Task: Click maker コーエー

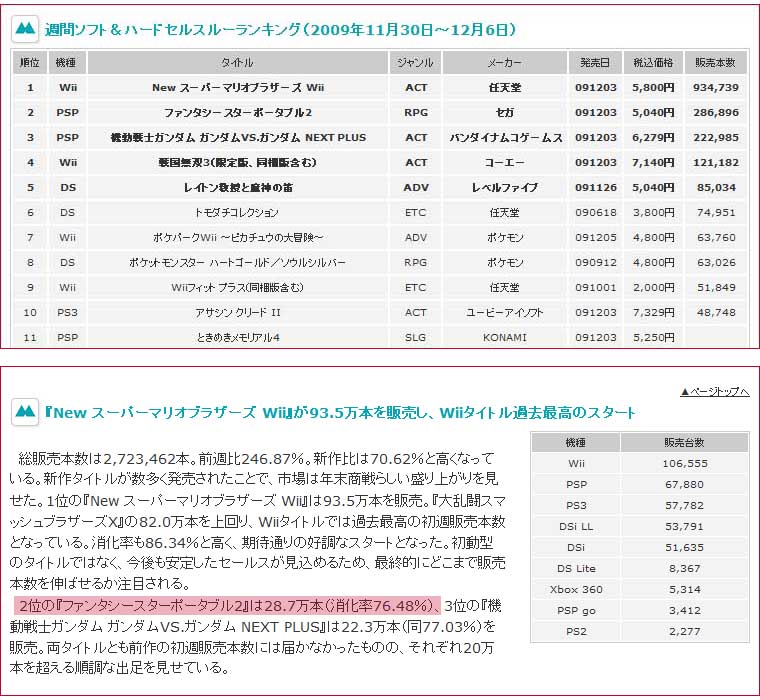Action: [505, 163]
